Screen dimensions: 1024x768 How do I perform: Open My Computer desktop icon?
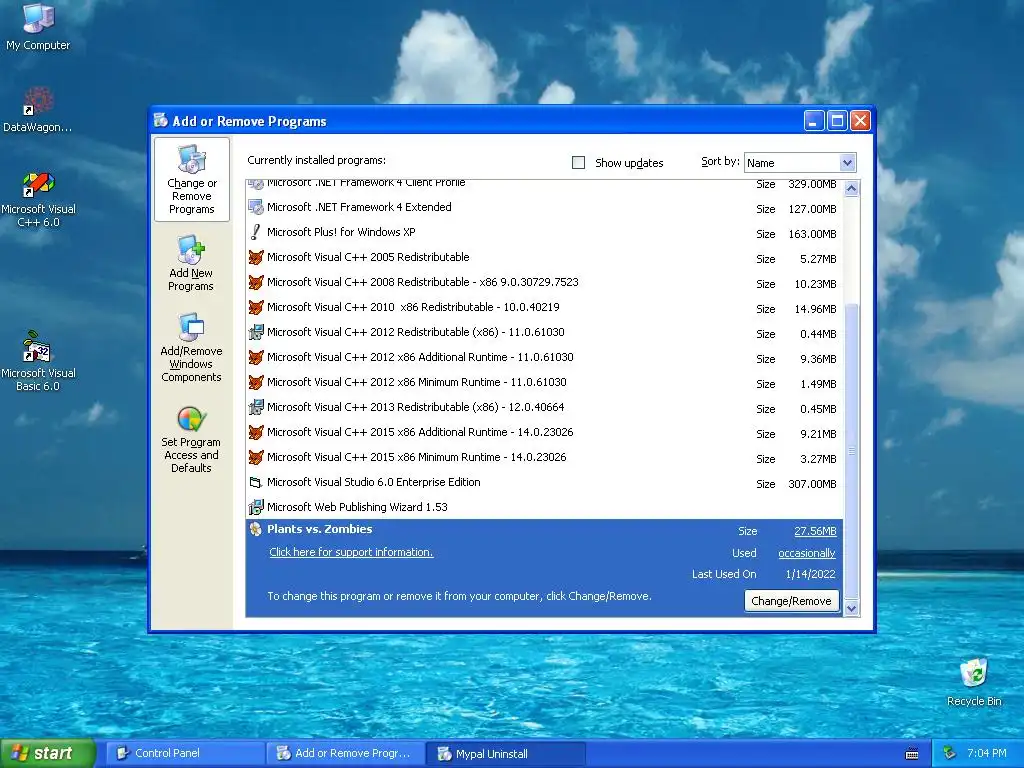[38, 26]
